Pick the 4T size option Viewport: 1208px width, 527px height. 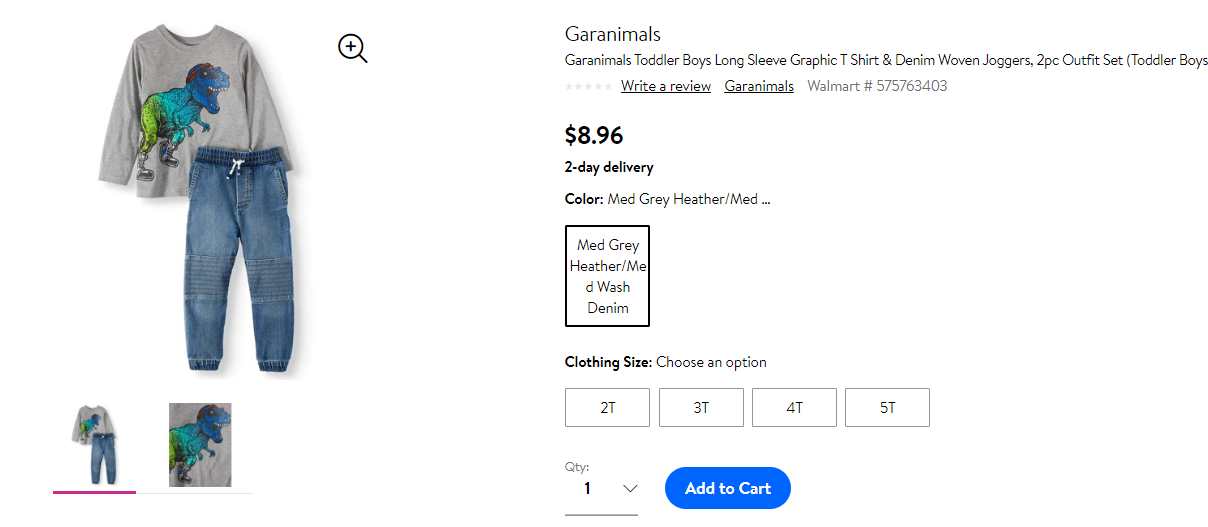pos(794,407)
